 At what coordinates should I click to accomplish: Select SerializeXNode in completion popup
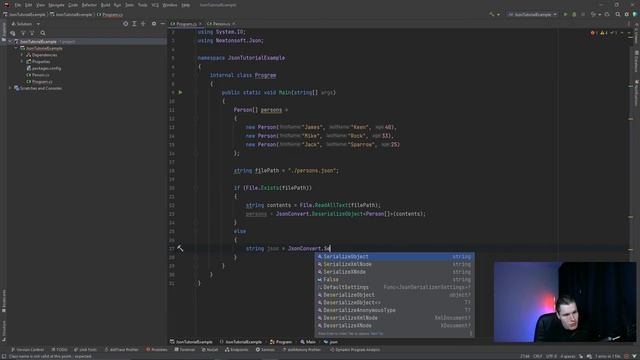click(x=395, y=272)
